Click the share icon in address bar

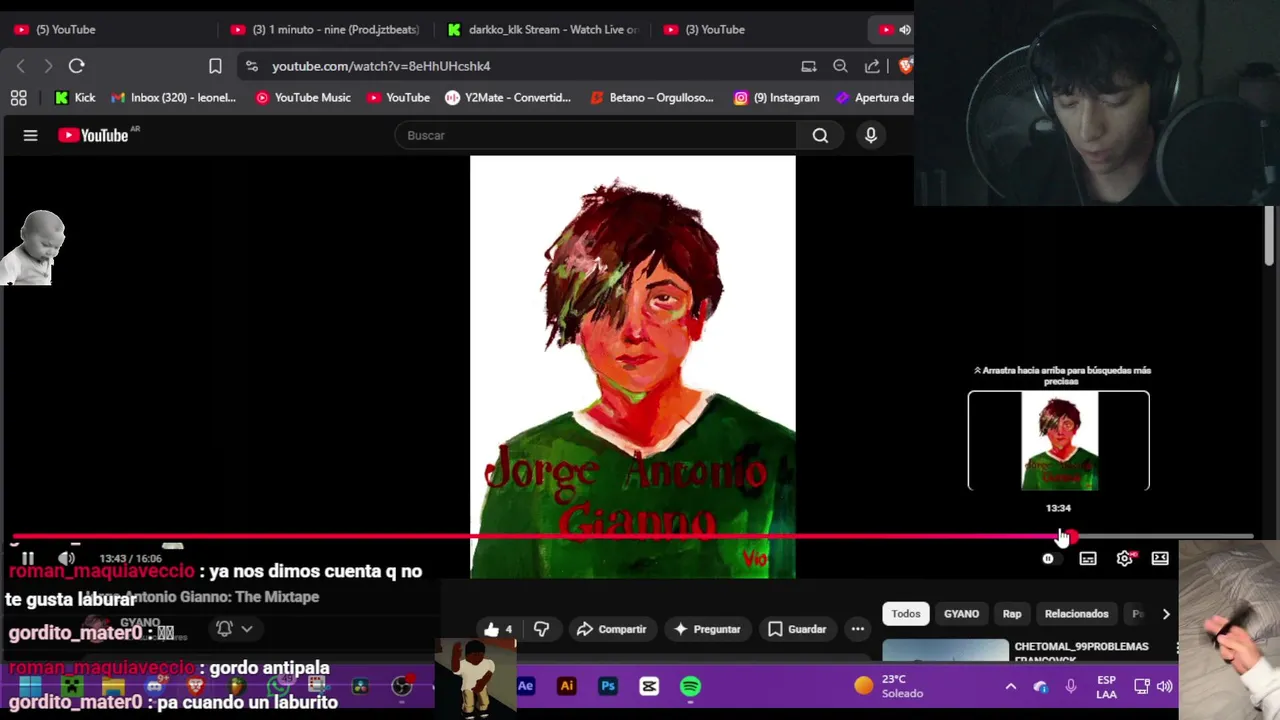tap(872, 66)
